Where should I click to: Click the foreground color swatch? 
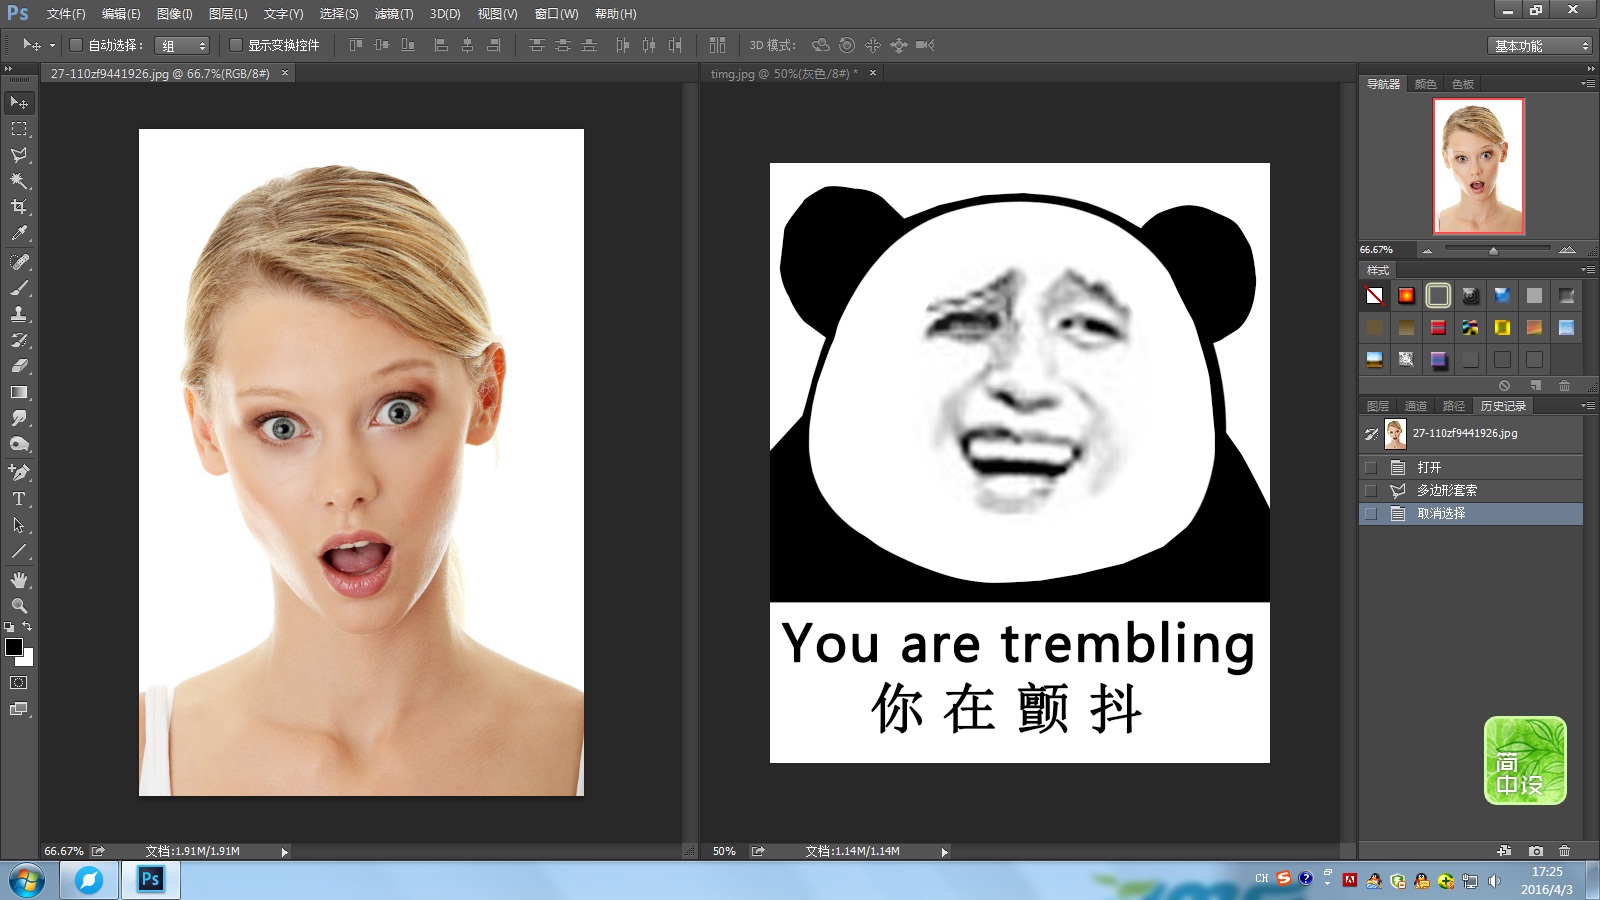click(14, 647)
